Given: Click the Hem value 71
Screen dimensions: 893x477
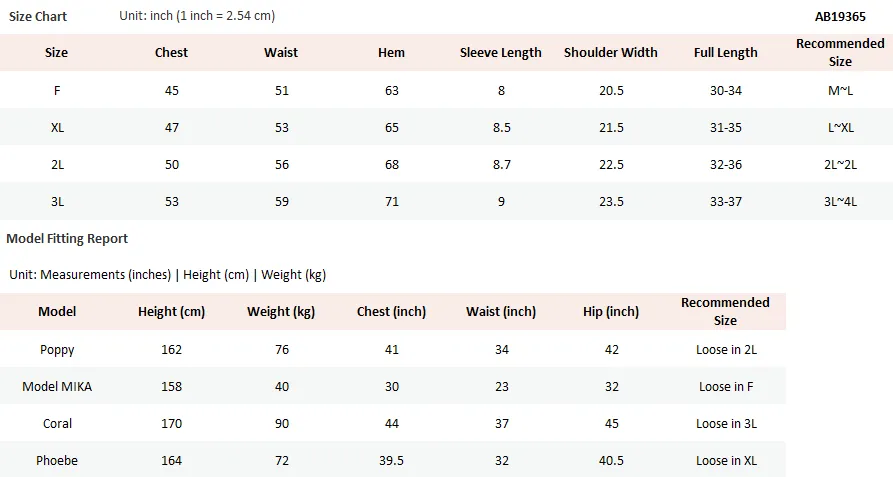Looking at the screenshot, I should point(392,202).
